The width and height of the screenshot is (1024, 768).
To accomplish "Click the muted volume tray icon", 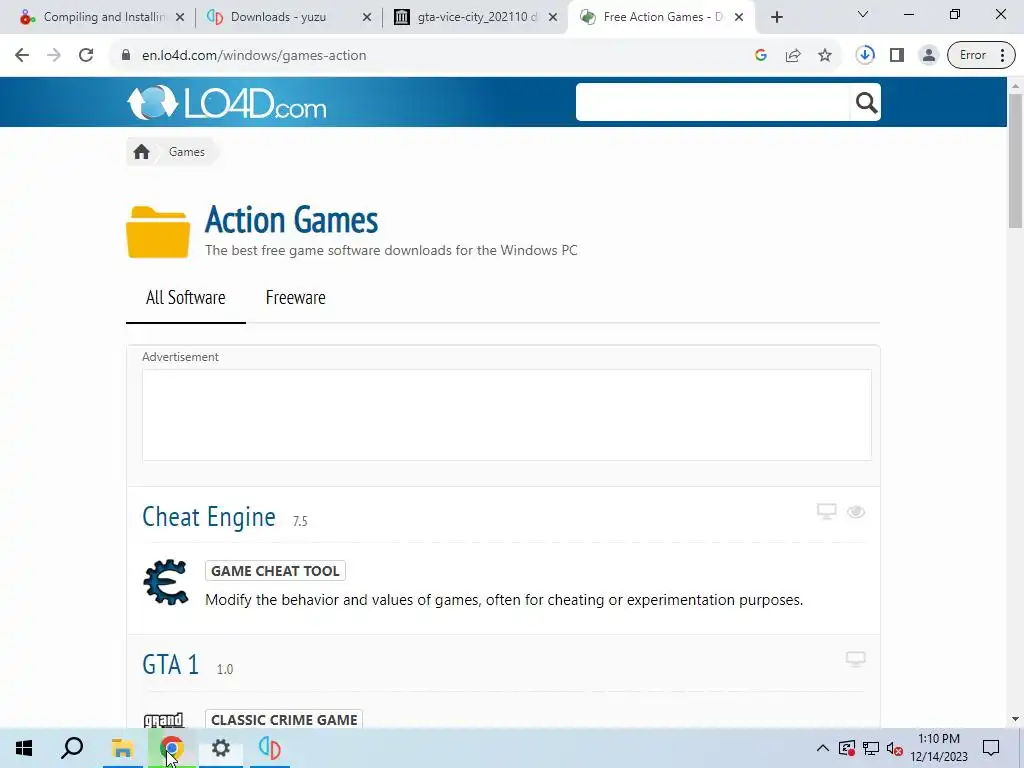I will pos(895,748).
